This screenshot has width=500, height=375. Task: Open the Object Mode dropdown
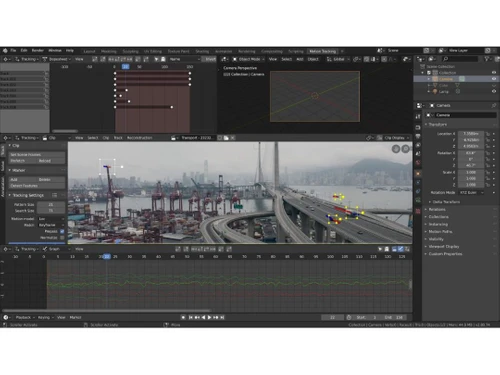(248, 59)
